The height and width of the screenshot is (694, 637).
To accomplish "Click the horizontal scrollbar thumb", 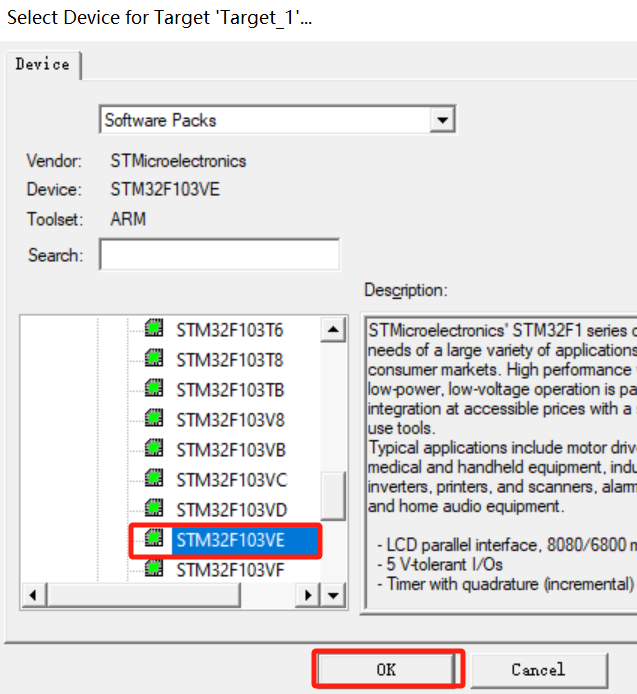I will tap(143, 595).
